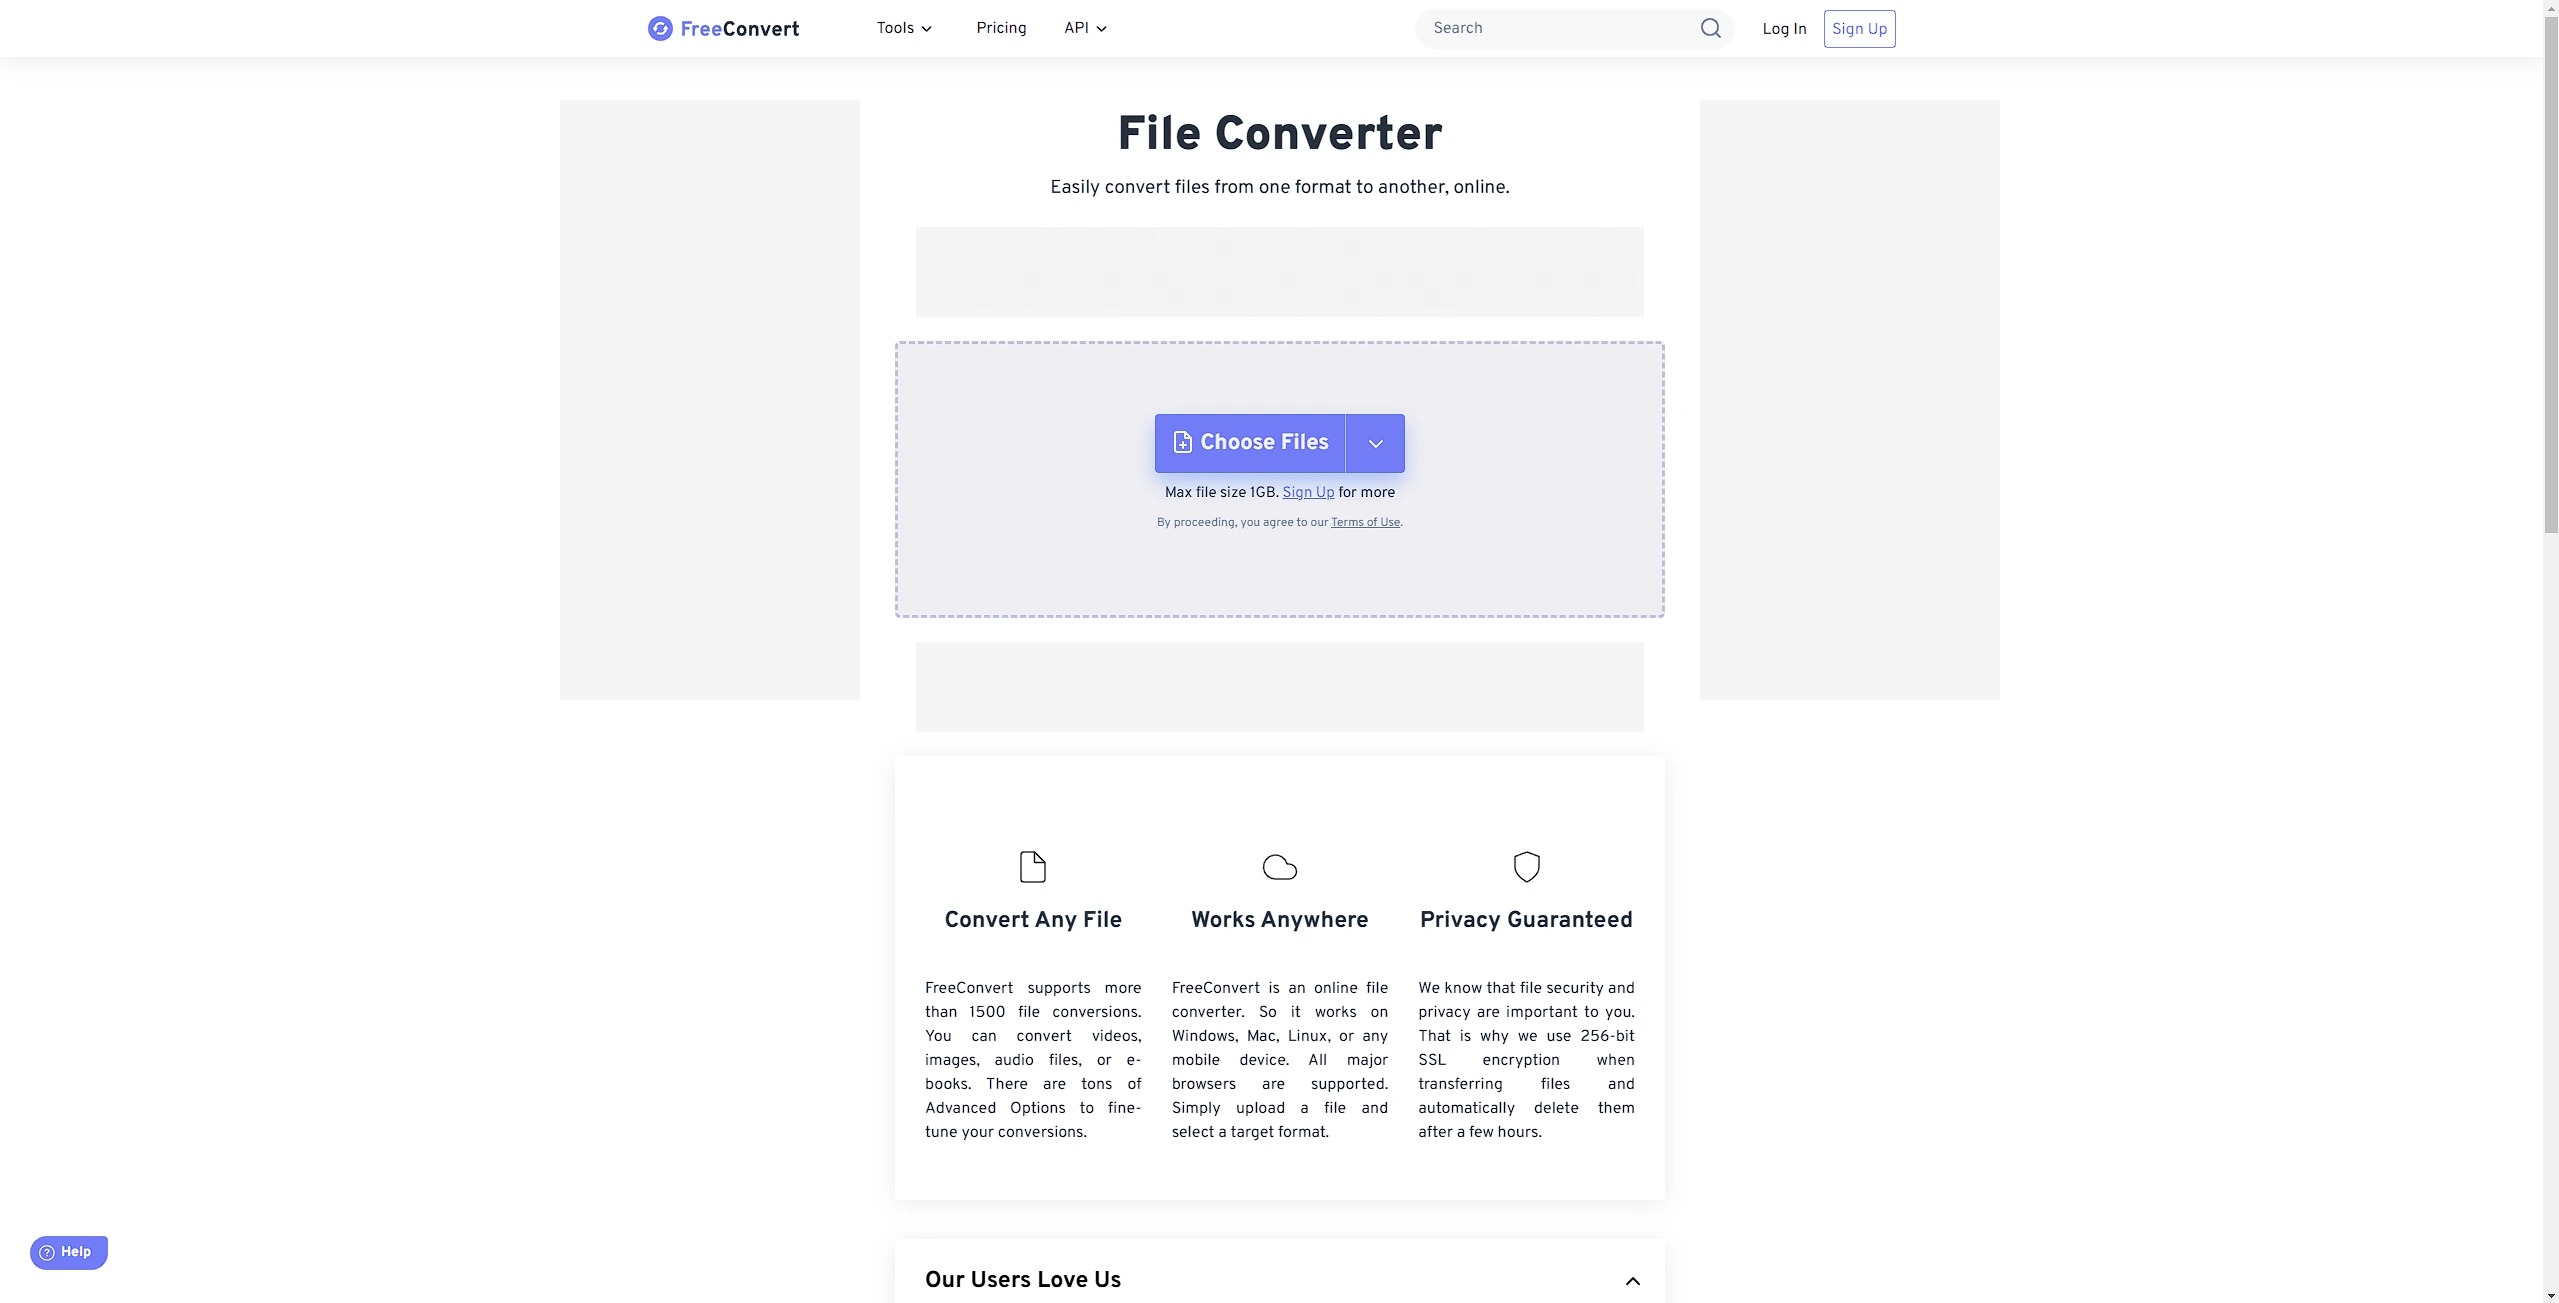Expand the Tools menu dropdown

904,28
